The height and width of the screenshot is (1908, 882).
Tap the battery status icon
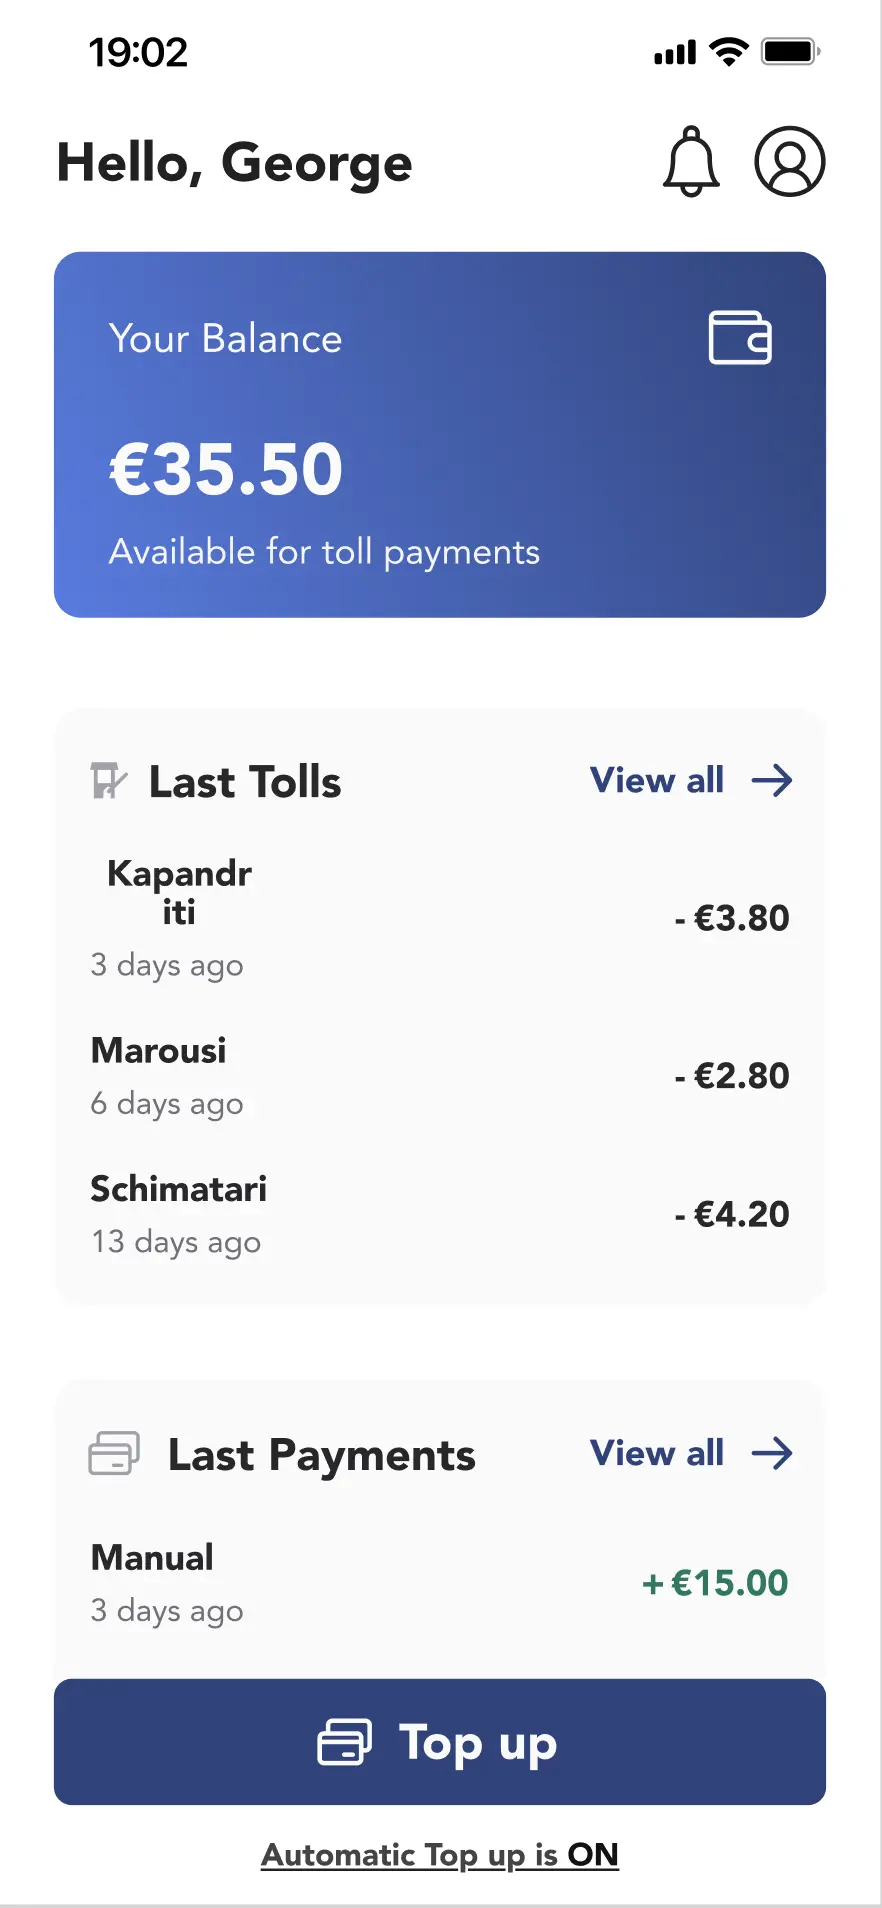click(x=791, y=52)
